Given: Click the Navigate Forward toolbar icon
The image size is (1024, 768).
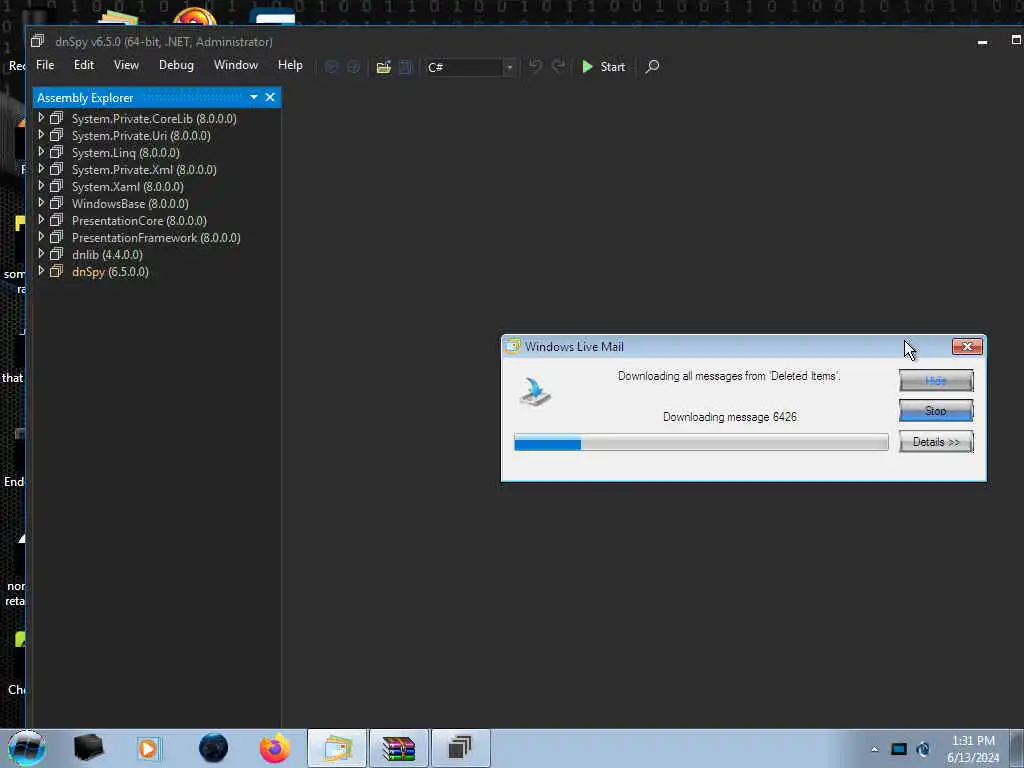Looking at the screenshot, I should tap(353, 67).
